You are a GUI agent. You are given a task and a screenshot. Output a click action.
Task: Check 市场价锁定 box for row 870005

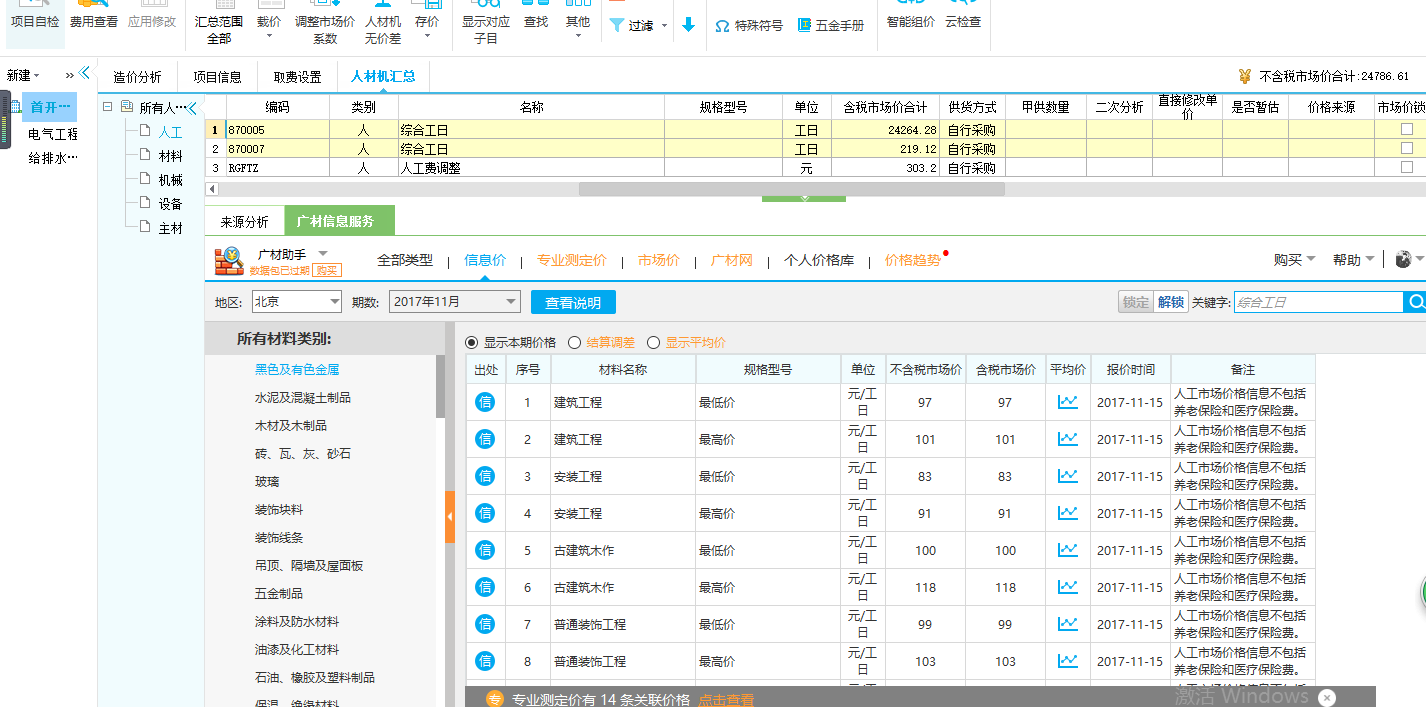pyautogui.click(x=1407, y=130)
